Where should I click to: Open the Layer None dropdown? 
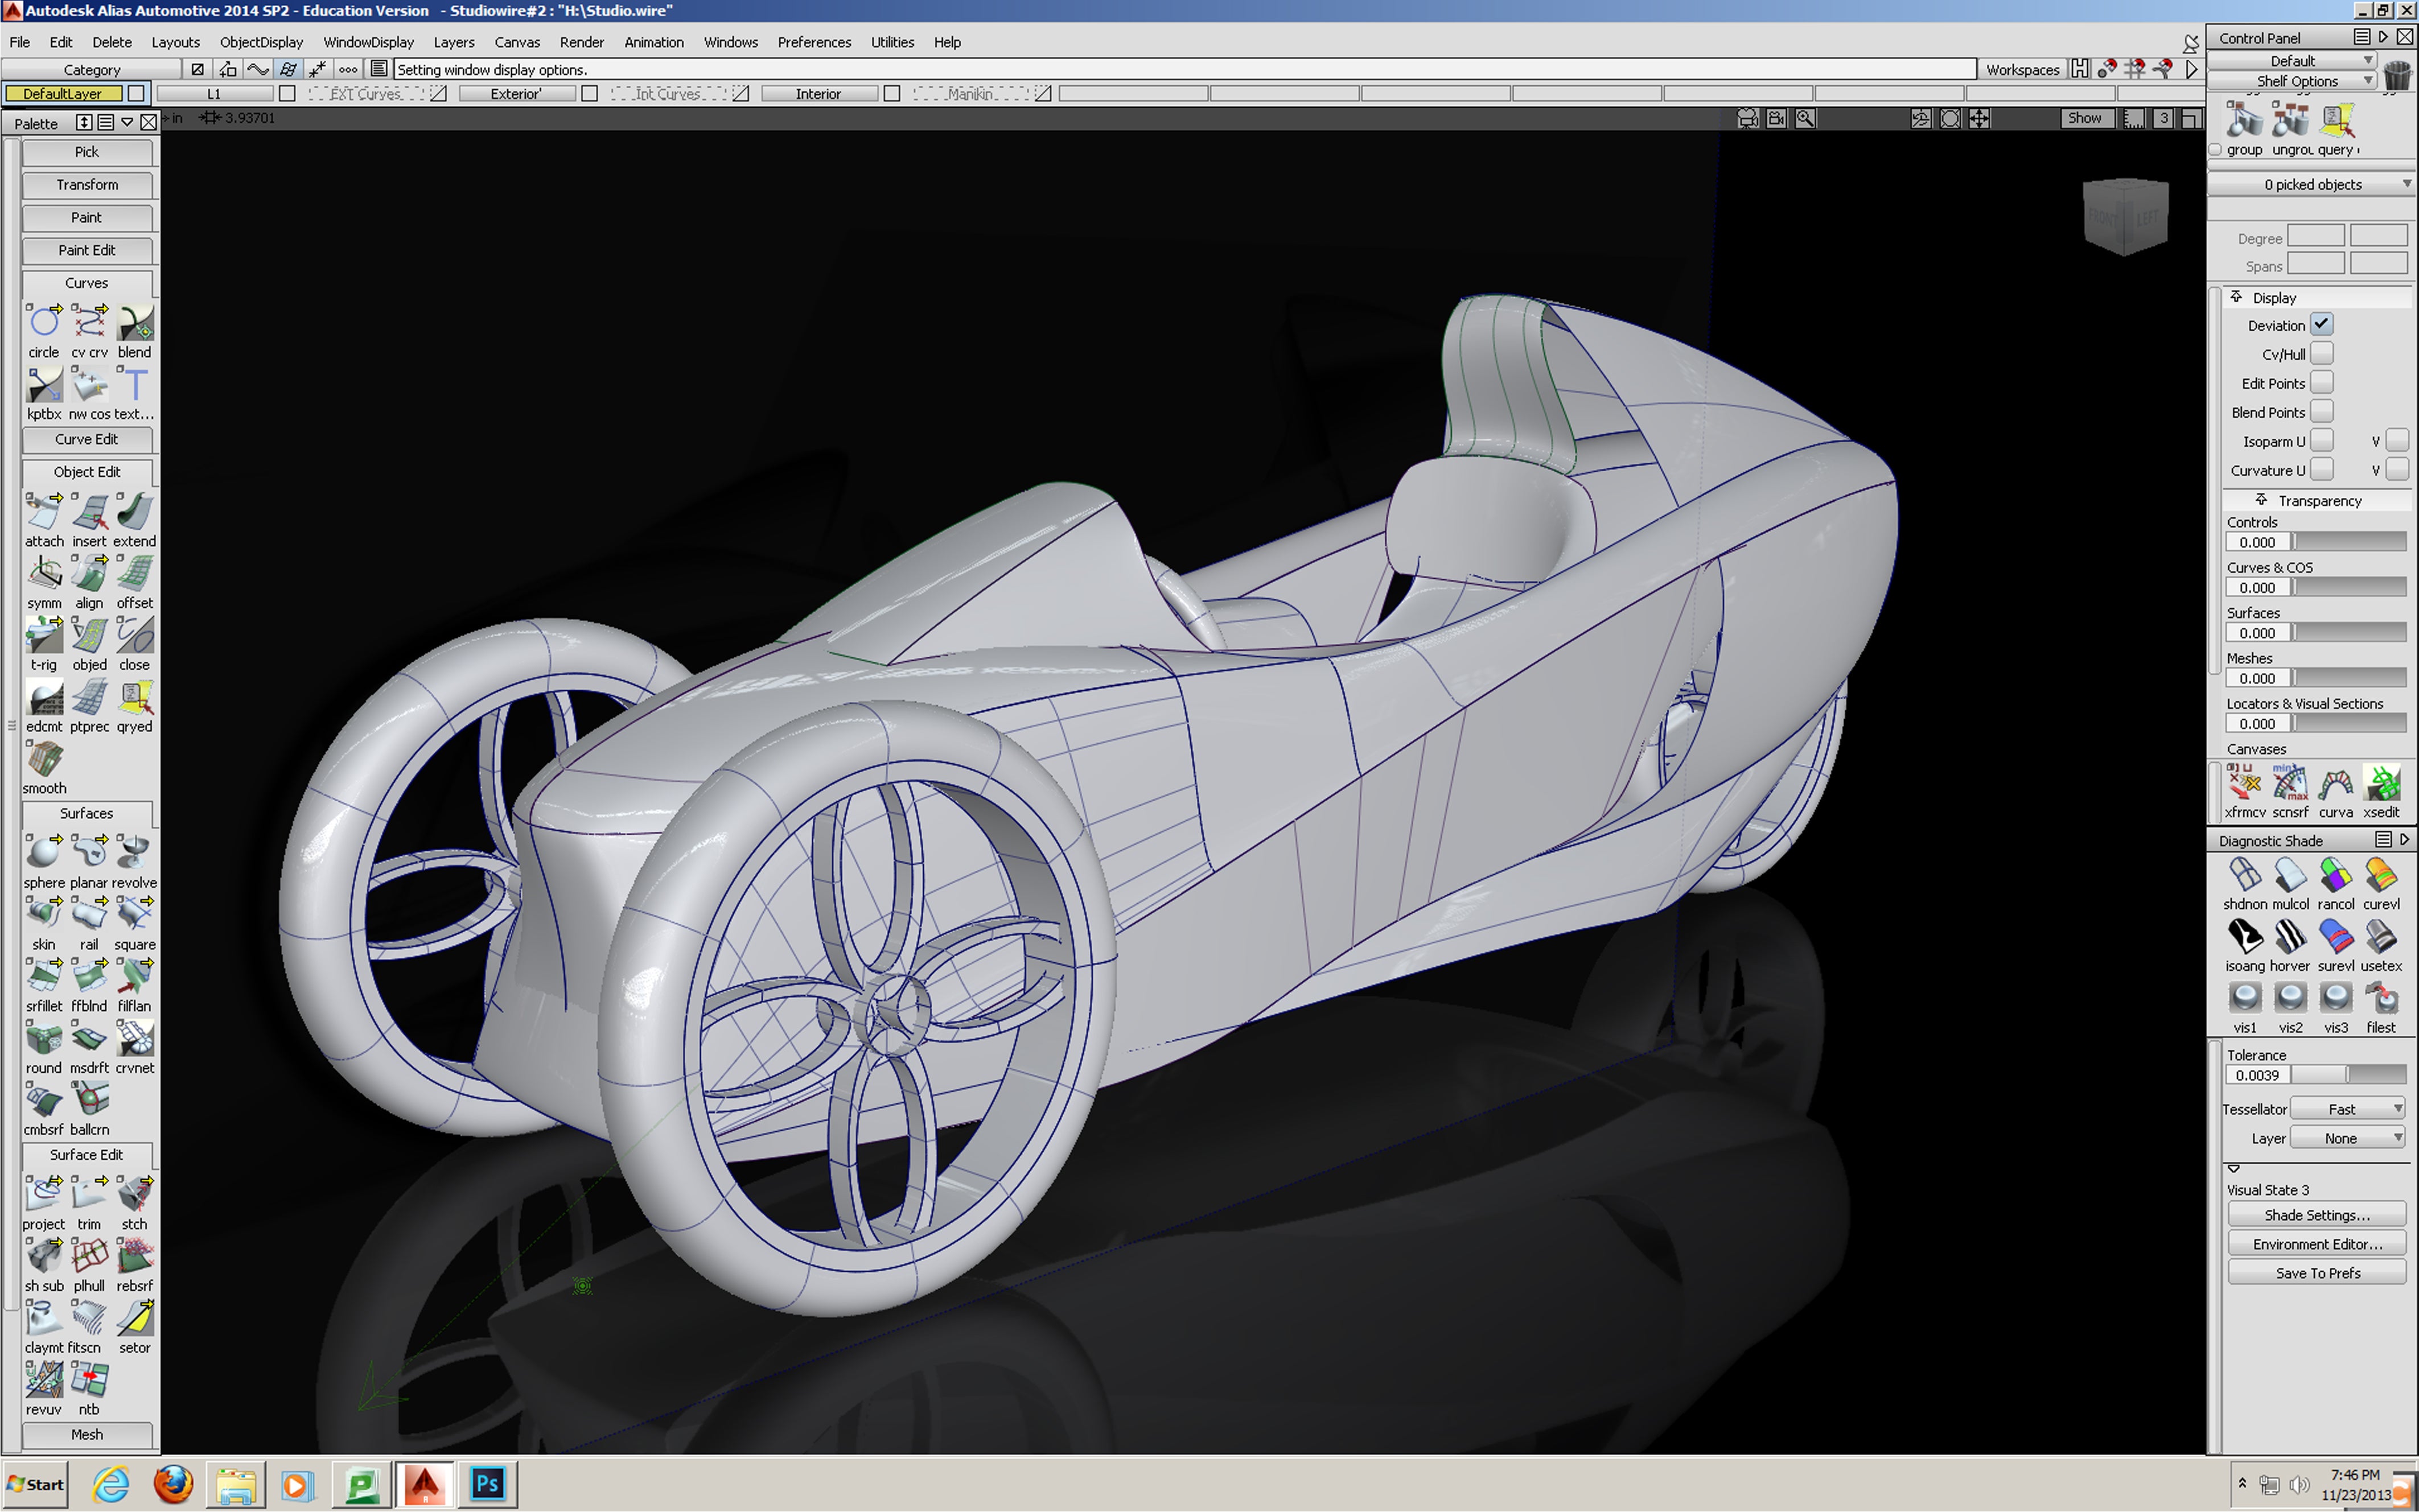click(2347, 1138)
